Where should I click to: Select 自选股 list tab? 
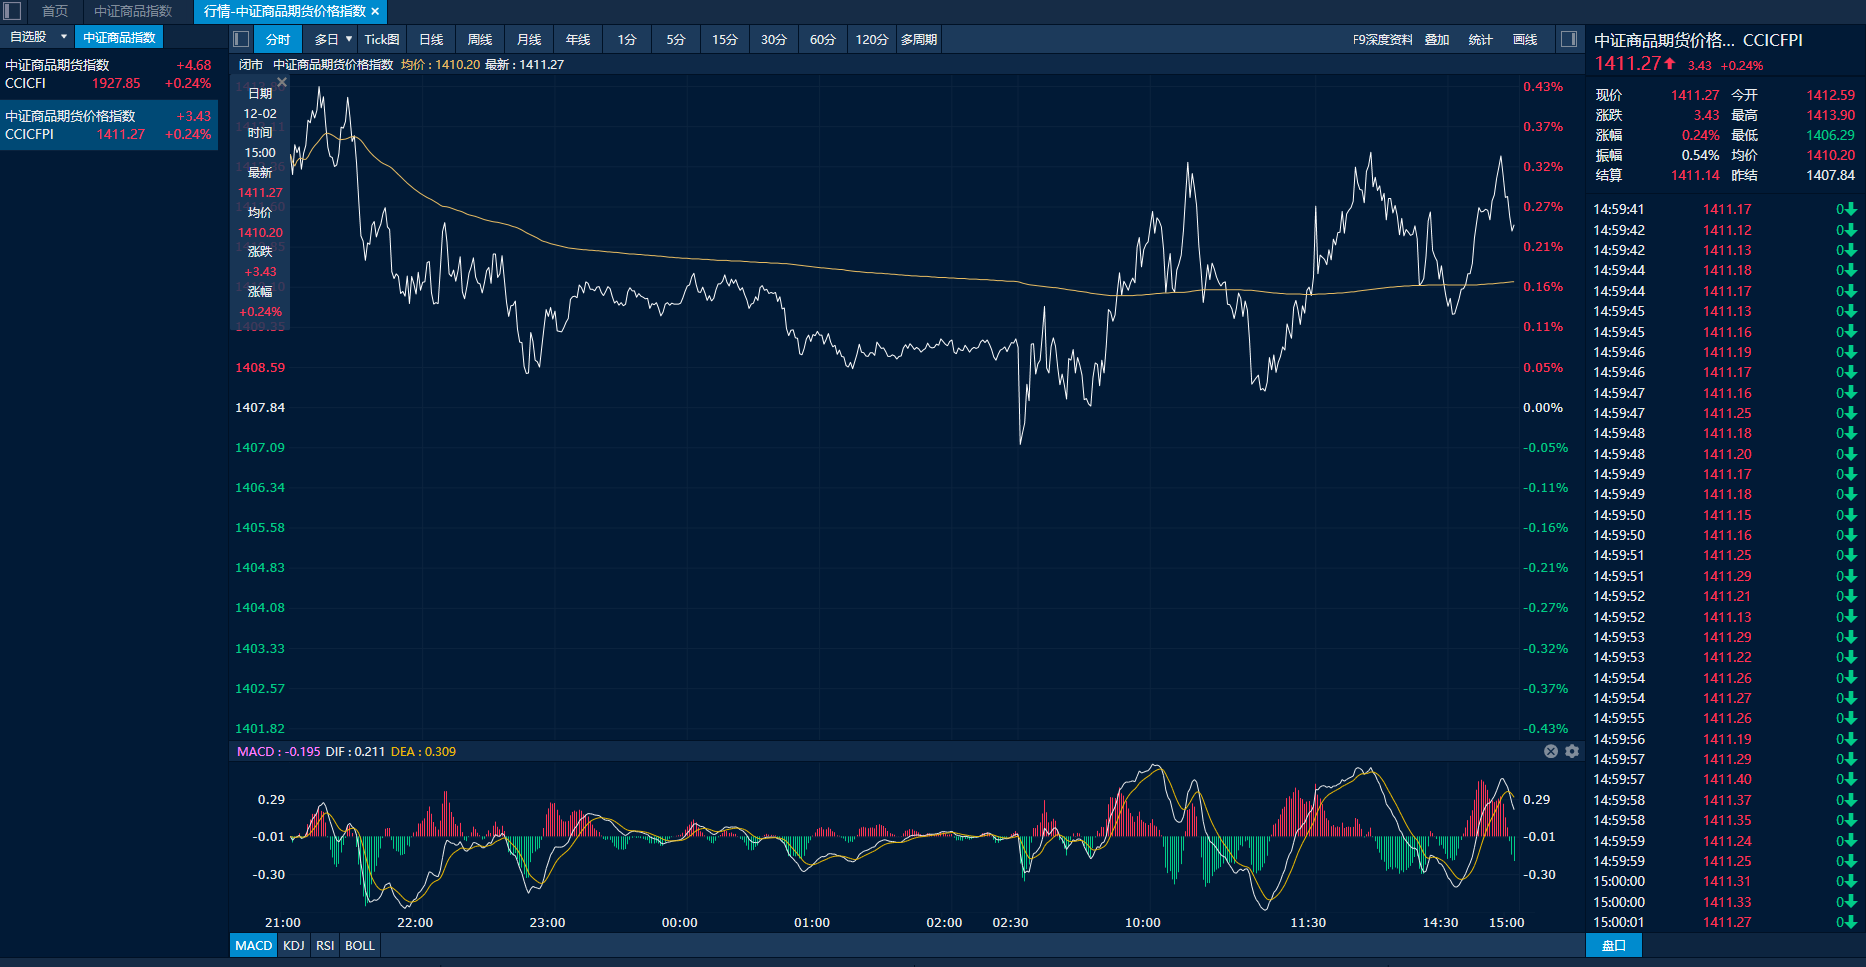(x=28, y=37)
